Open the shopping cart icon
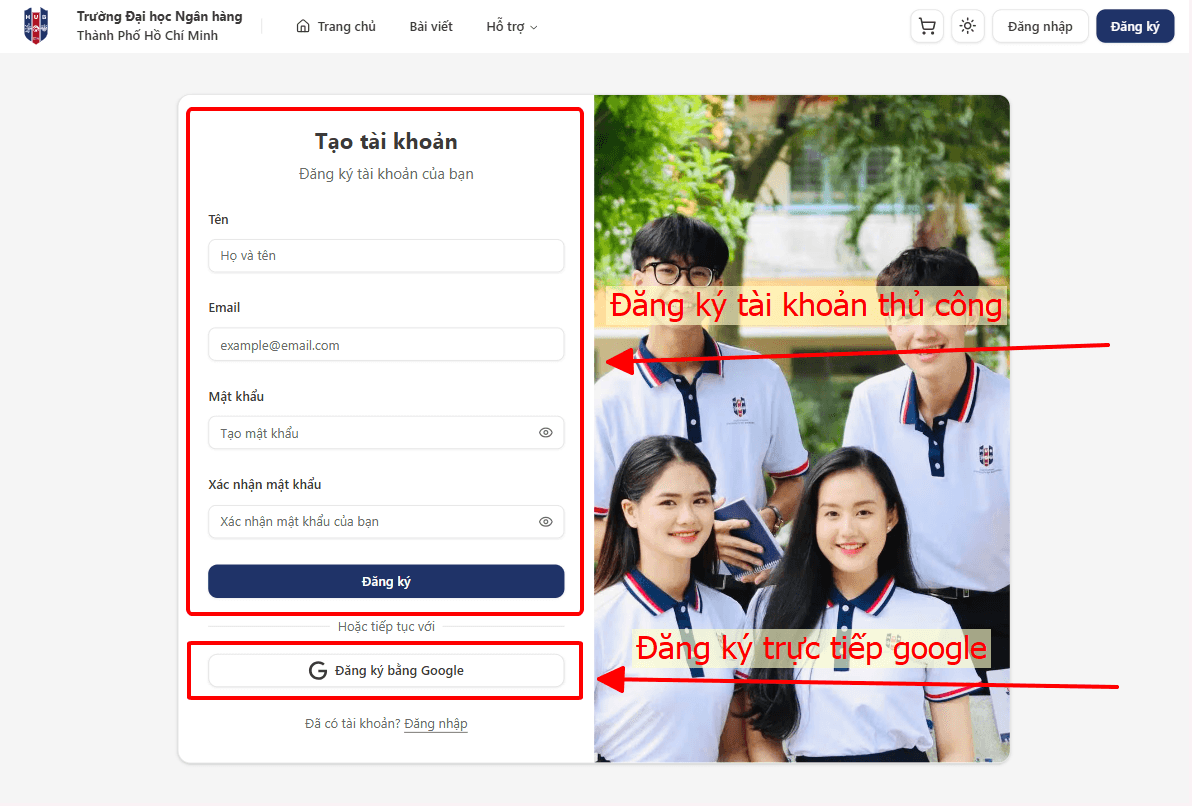 (926, 26)
